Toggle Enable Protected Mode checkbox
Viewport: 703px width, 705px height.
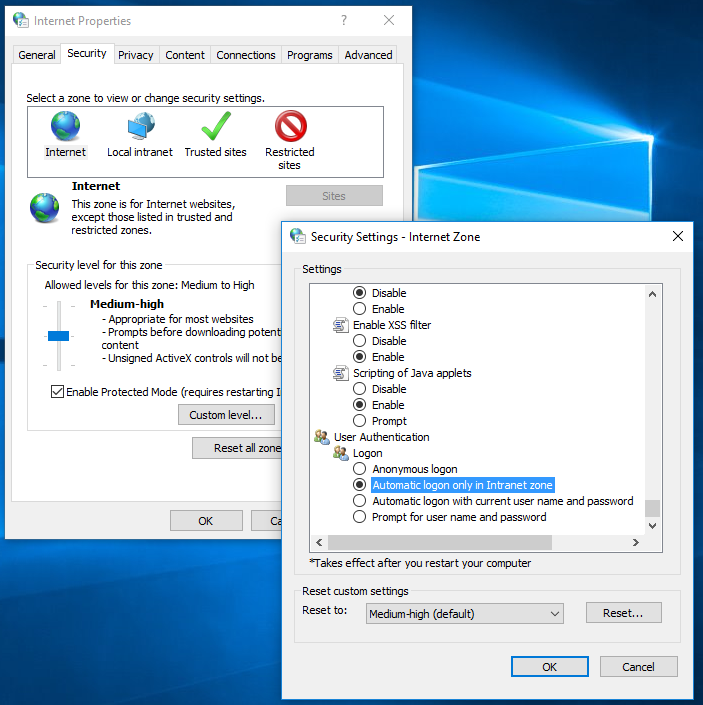(57, 392)
